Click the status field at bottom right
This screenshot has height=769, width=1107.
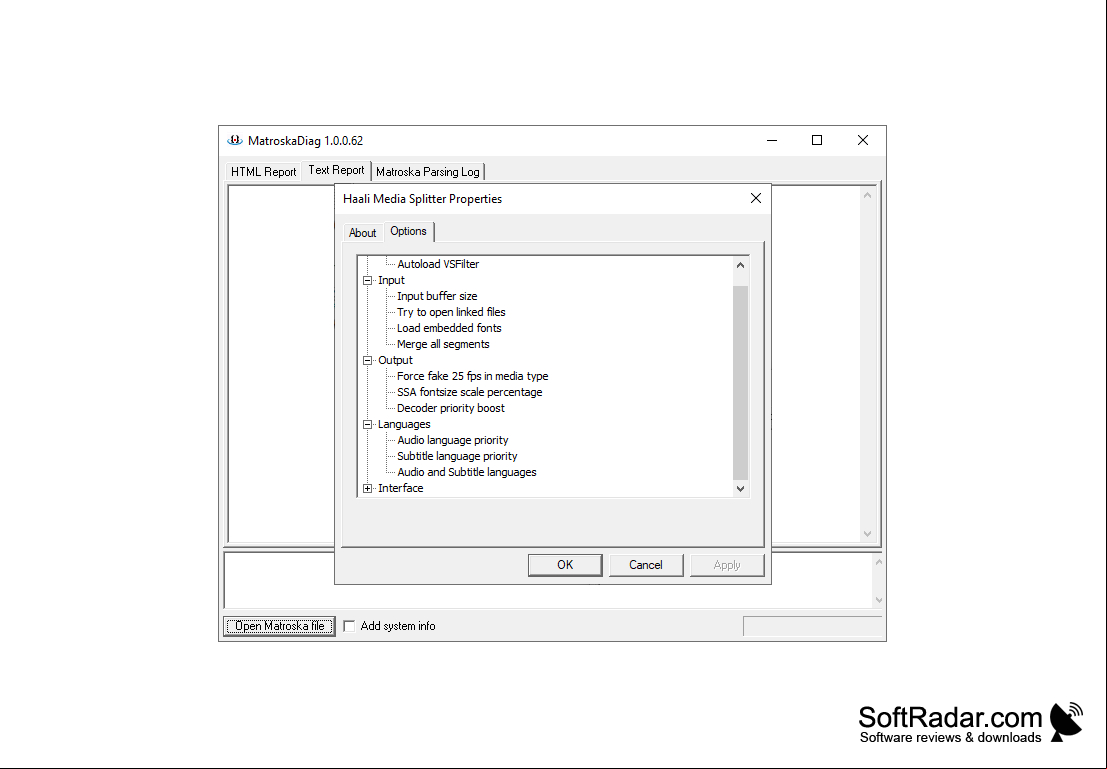point(813,626)
